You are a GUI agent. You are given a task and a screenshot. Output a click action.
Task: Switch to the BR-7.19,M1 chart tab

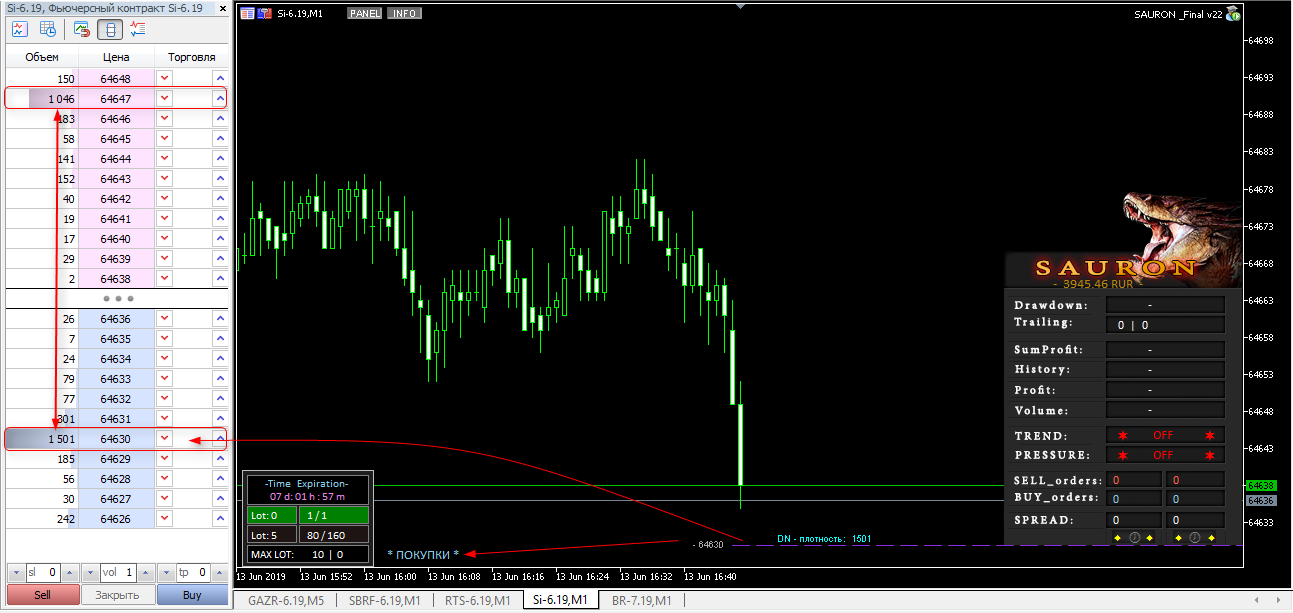[x=641, y=601]
